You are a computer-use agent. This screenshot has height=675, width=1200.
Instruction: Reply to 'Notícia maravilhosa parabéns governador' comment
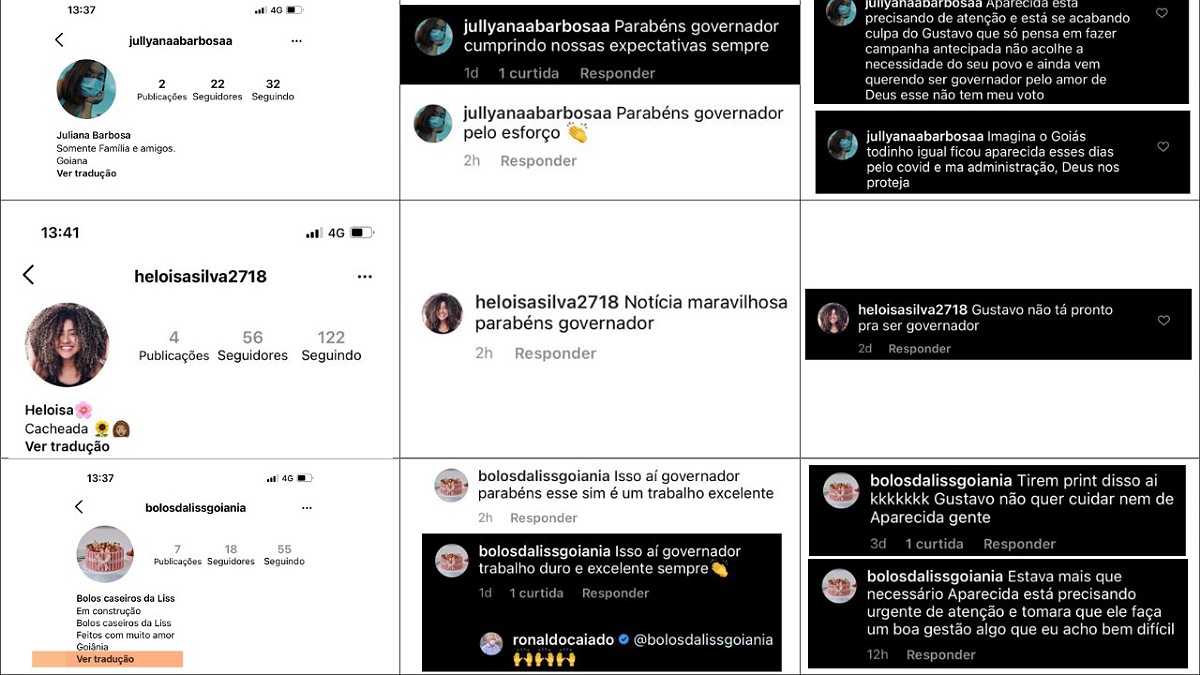555,353
